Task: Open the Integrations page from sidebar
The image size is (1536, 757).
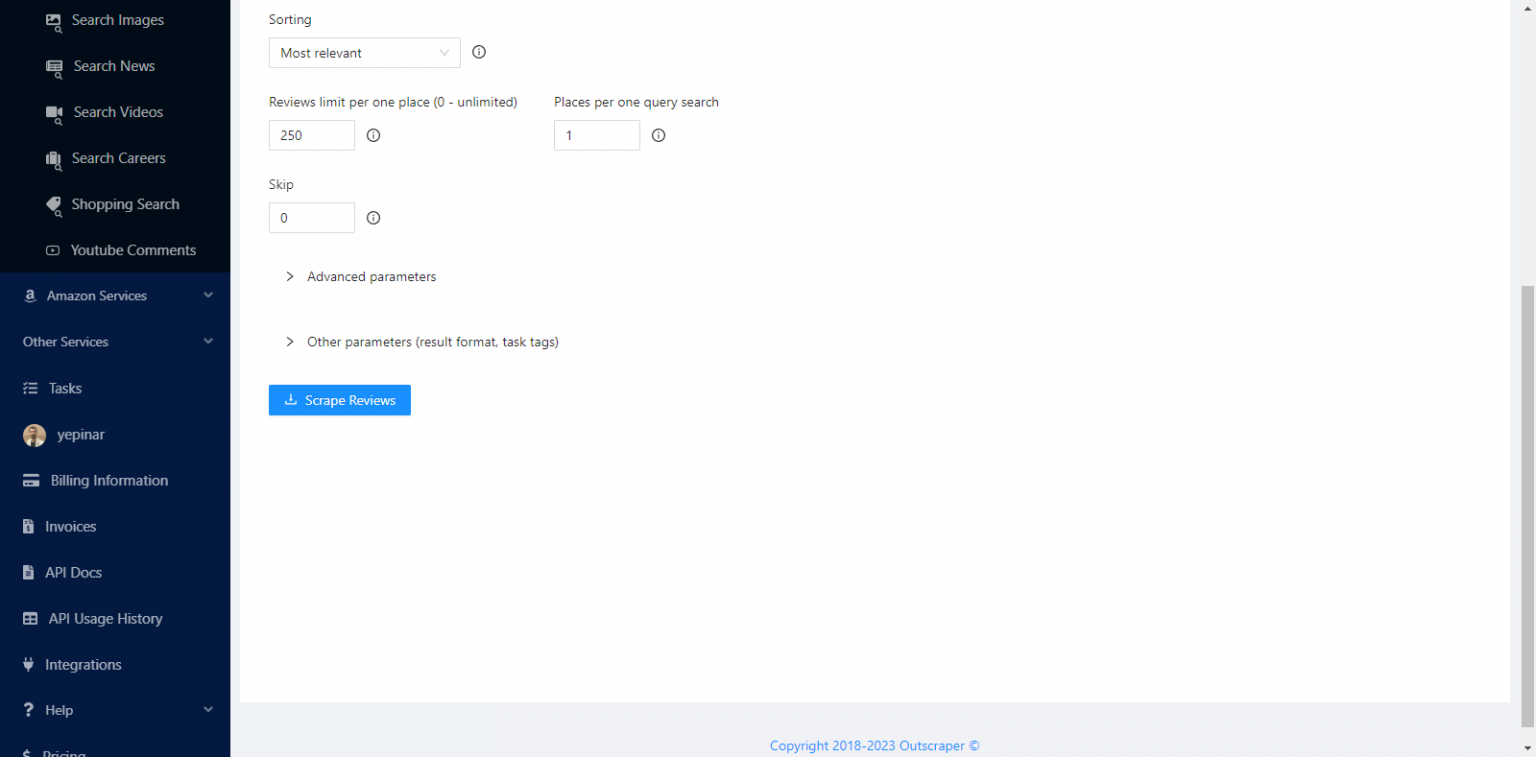Action: coord(83,664)
